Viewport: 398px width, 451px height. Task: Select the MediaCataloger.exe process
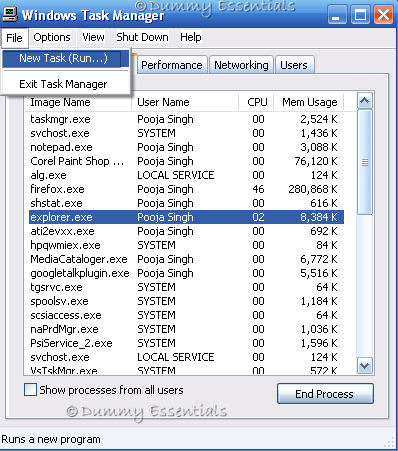186,259
